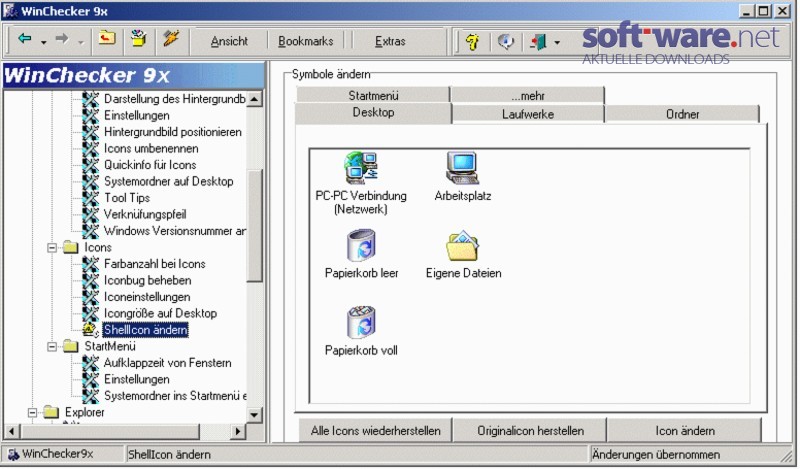The image size is (800, 469).
Task: Select Hintergrundbild positionieren tree item
Action: point(172,132)
